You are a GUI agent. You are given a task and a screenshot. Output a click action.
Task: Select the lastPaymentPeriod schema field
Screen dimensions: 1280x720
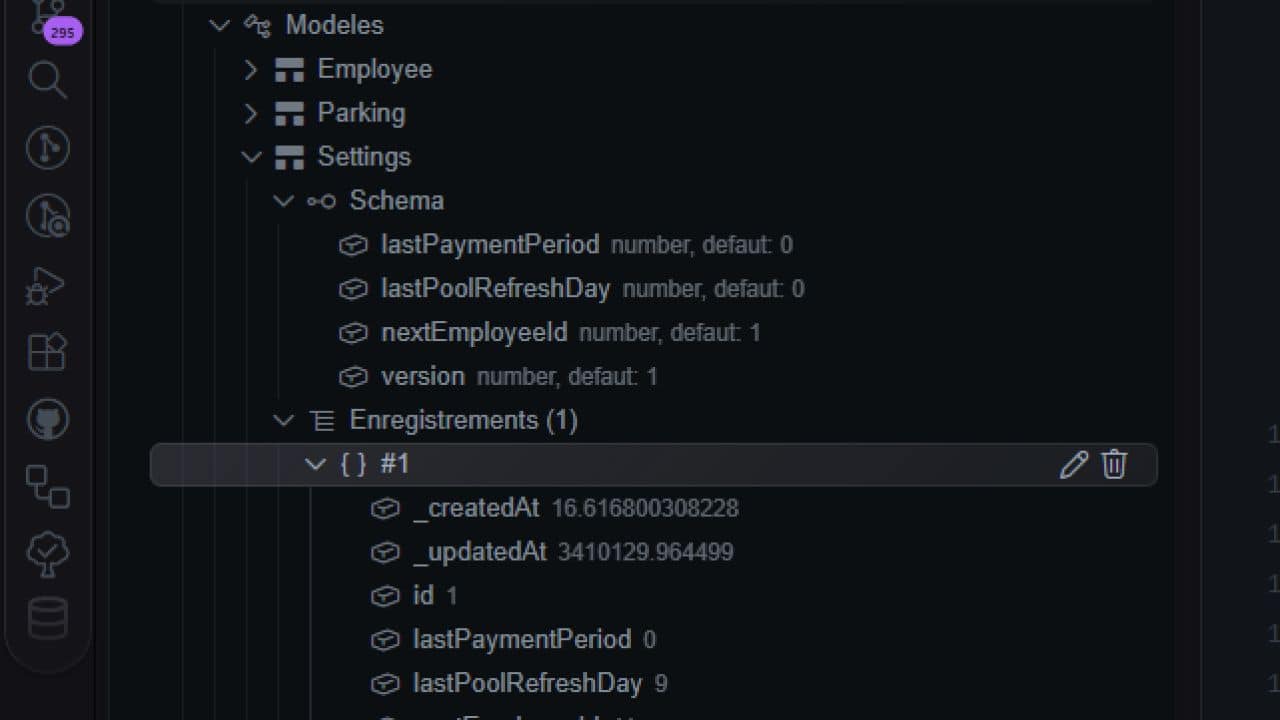(489, 245)
